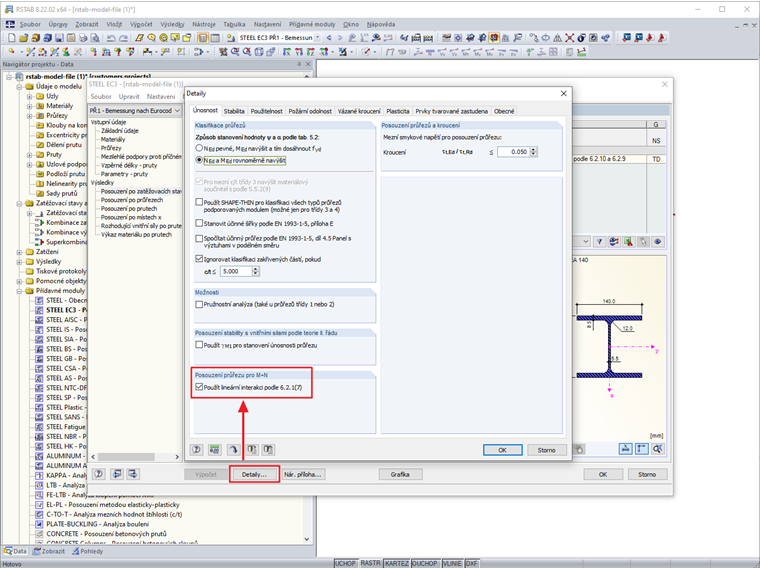The height and width of the screenshot is (570, 760).
Task: Select radio 'Ned a Med rovnoměrně navýšit'
Action: point(199,160)
